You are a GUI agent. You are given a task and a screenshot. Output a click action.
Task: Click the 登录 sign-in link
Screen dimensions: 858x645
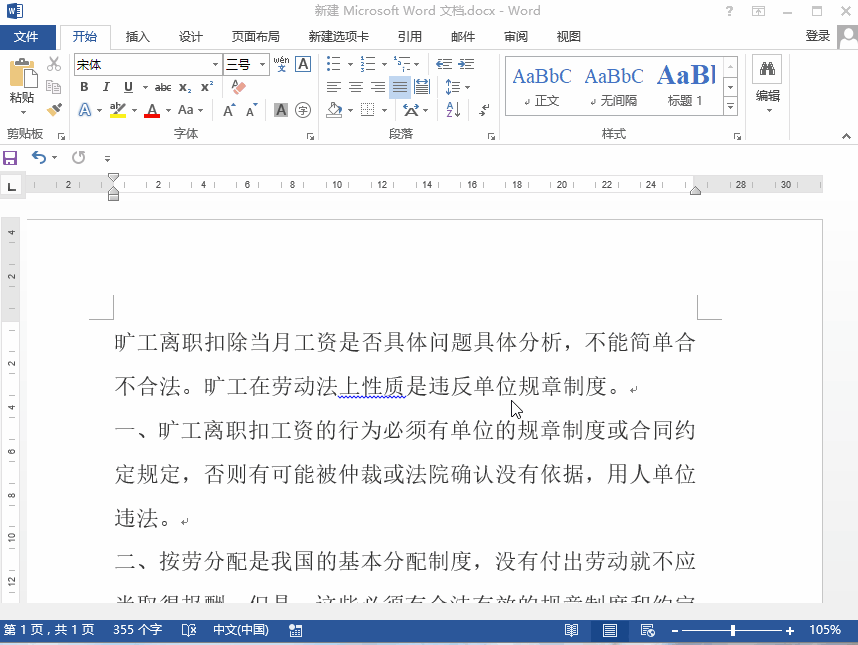point(817,36)
